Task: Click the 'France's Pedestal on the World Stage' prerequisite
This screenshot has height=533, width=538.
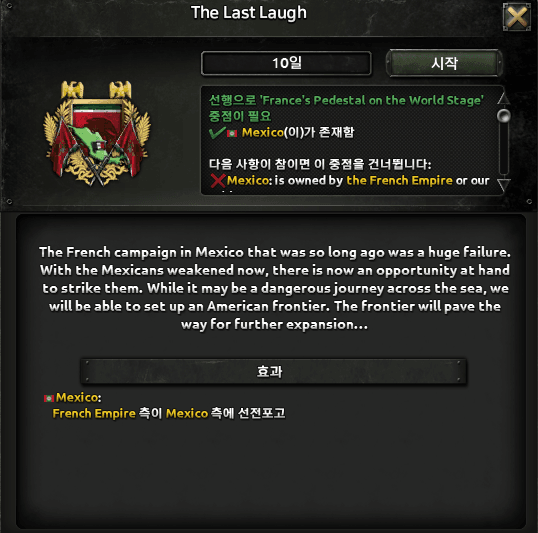Action: [372, 100]
